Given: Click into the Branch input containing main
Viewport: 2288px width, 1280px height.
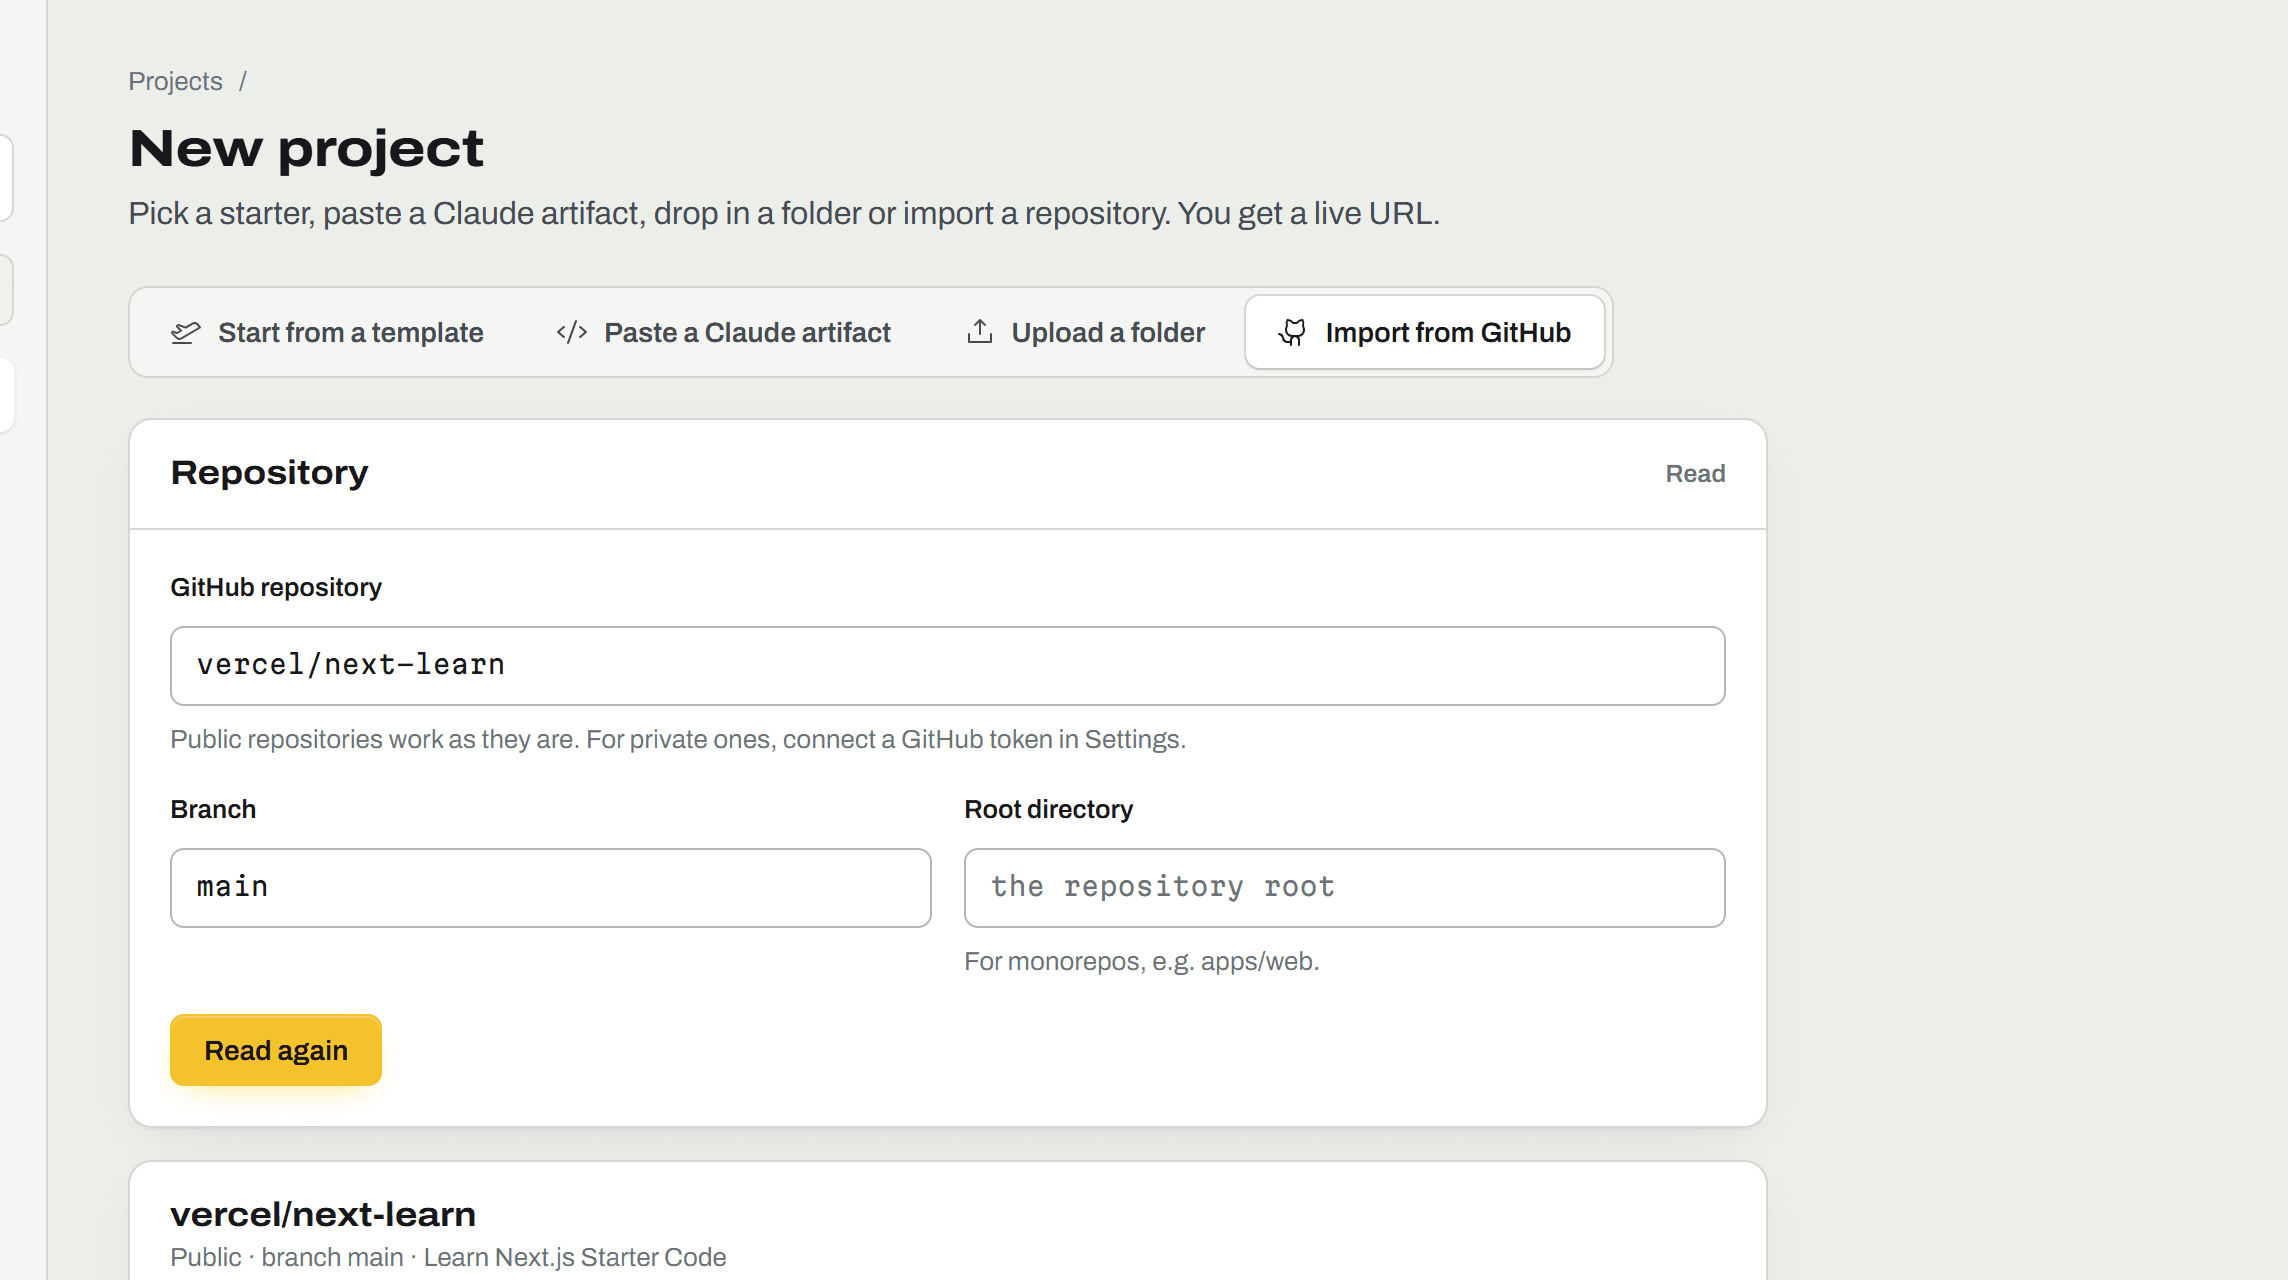Looking at the screenshot, I should [551, 888].
